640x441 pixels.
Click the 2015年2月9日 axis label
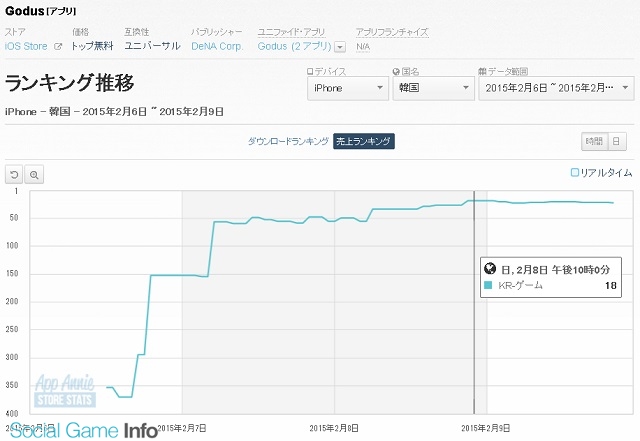point(486,428)
